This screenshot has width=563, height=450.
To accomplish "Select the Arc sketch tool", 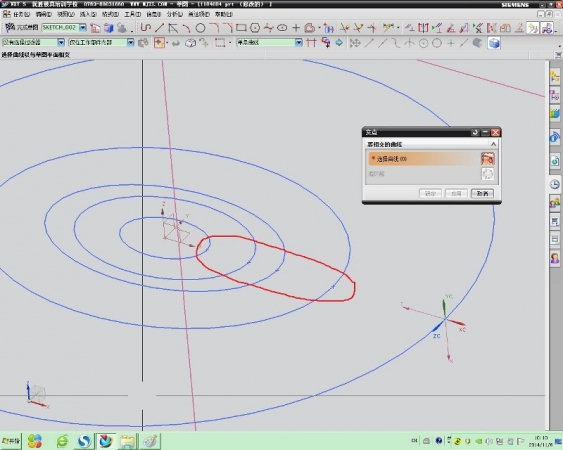I will 186,28.
